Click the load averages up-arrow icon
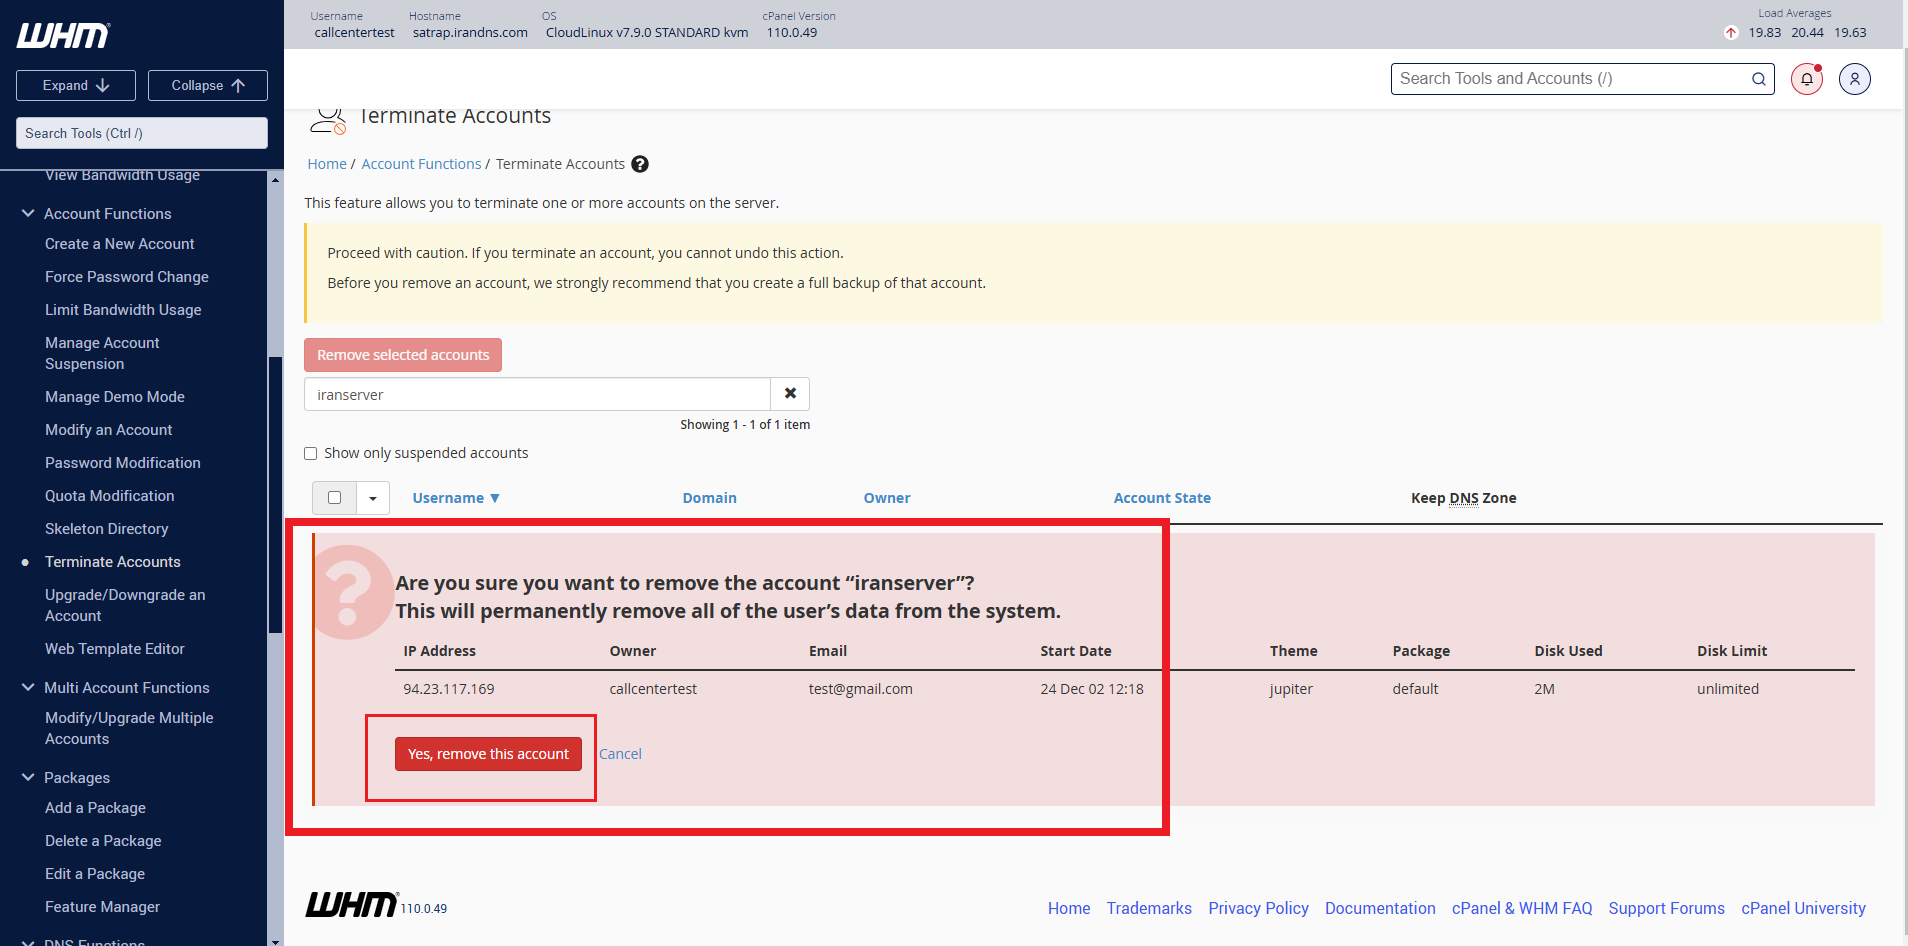1908x946 pixels. point(1731,33)
